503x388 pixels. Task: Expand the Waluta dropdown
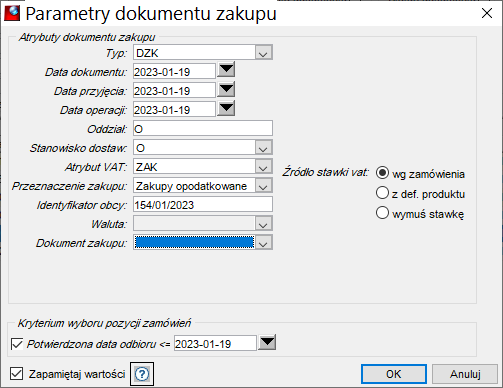263,224
